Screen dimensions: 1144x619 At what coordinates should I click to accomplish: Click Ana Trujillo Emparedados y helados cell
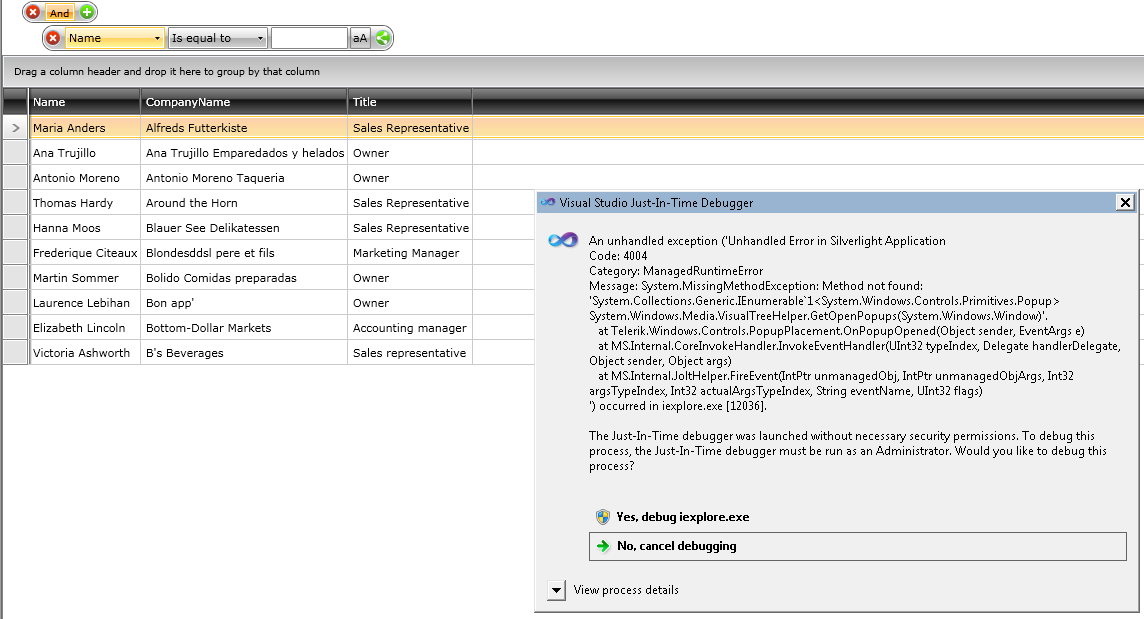pos(244,153)
